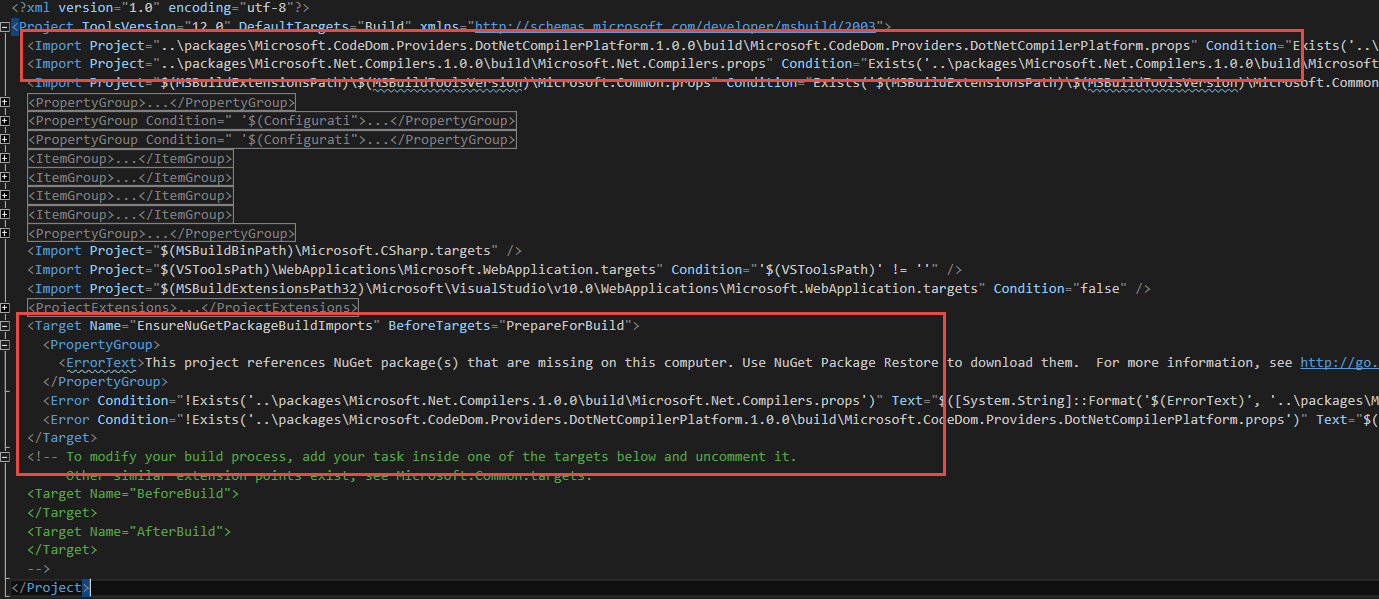Viewport: 1379px width, 599px height.
Task: Collapse the EnsureNuGetPackageBuildImports Target block
Action: point(6,326)
